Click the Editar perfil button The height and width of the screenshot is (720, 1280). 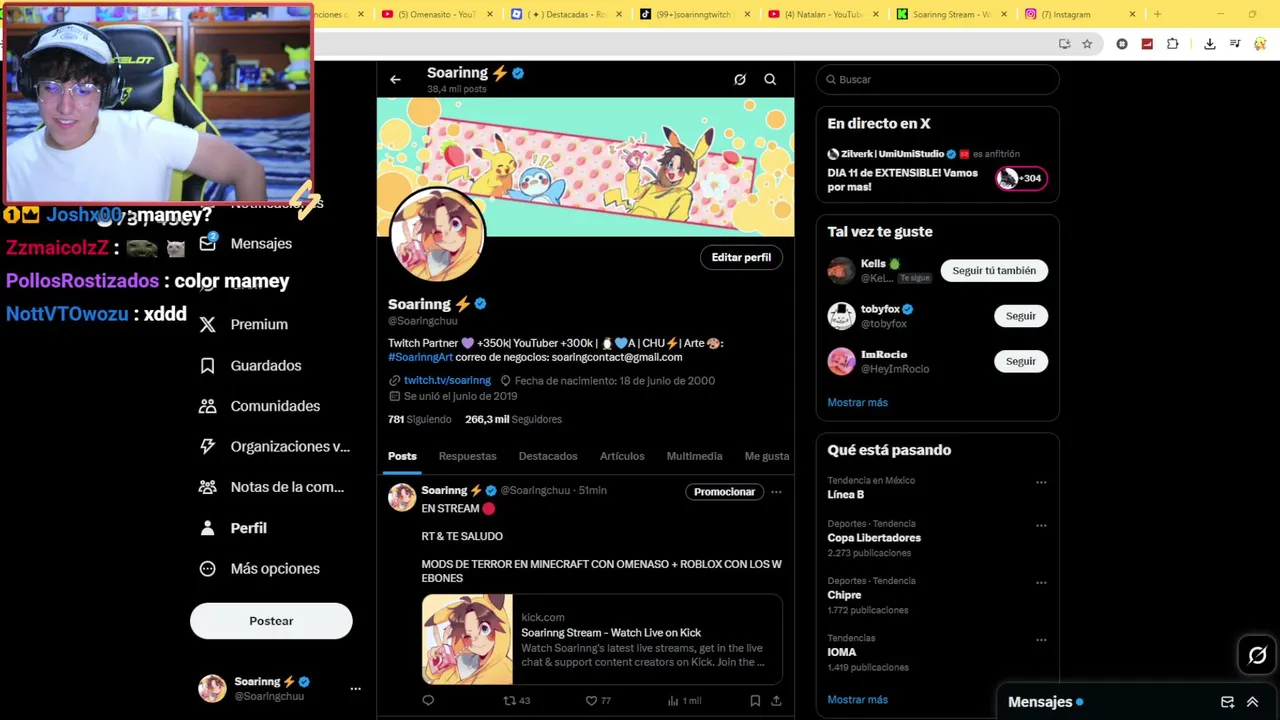point(741,257)
